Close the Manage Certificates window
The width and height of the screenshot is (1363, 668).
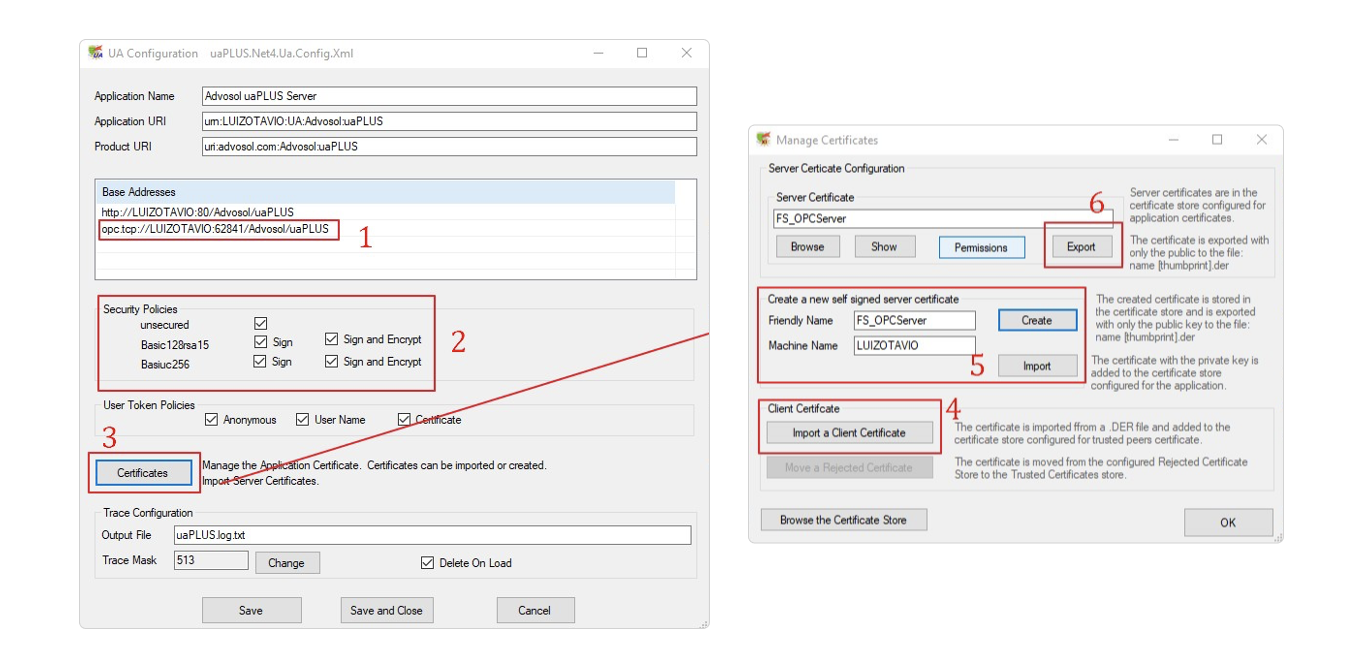(x=1262, y=140)
